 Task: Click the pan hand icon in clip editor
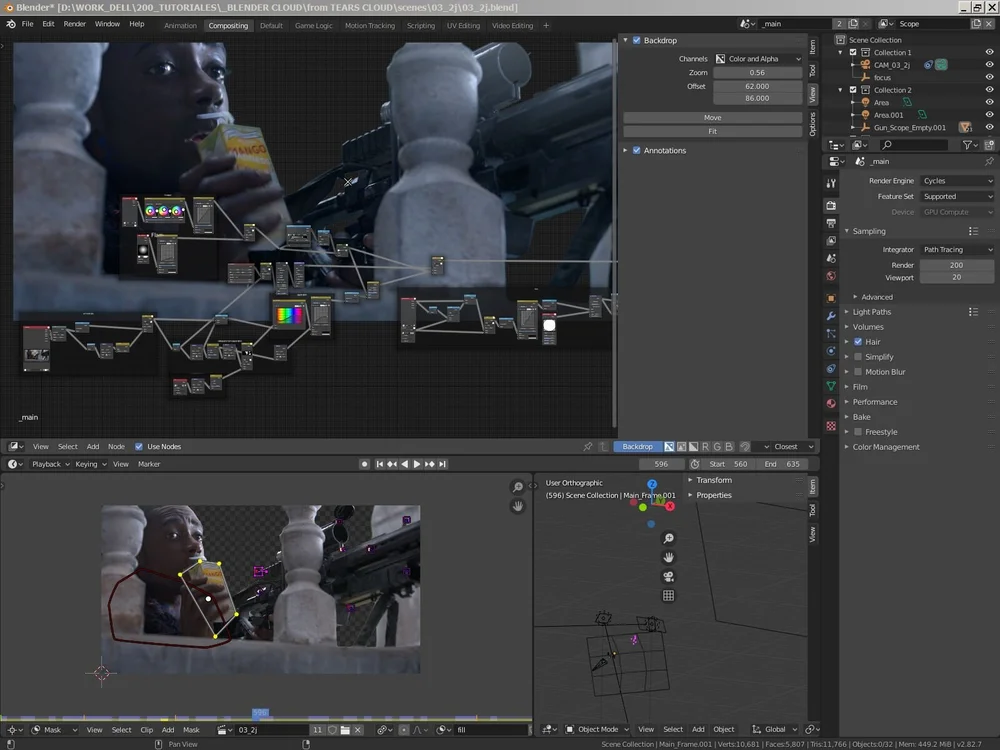[x=518, y=506]
